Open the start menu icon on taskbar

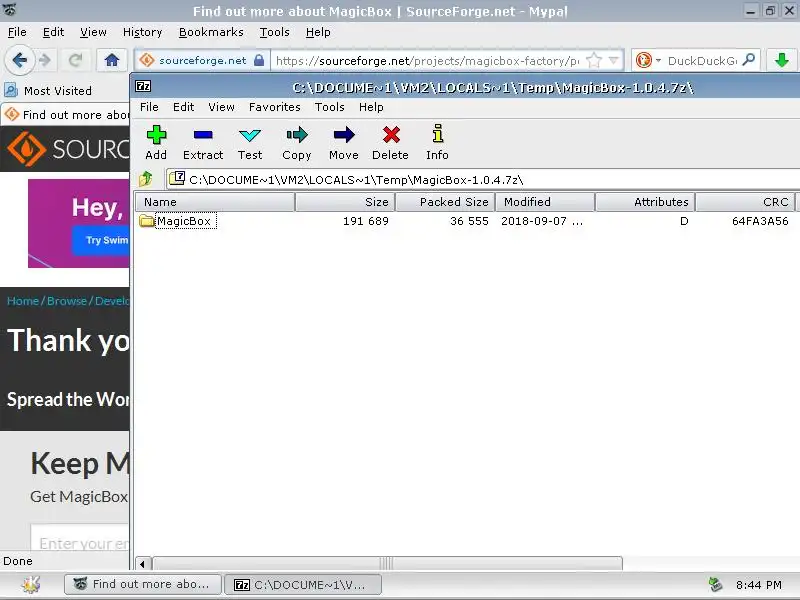pyautogui.click(x=31, y=584)
